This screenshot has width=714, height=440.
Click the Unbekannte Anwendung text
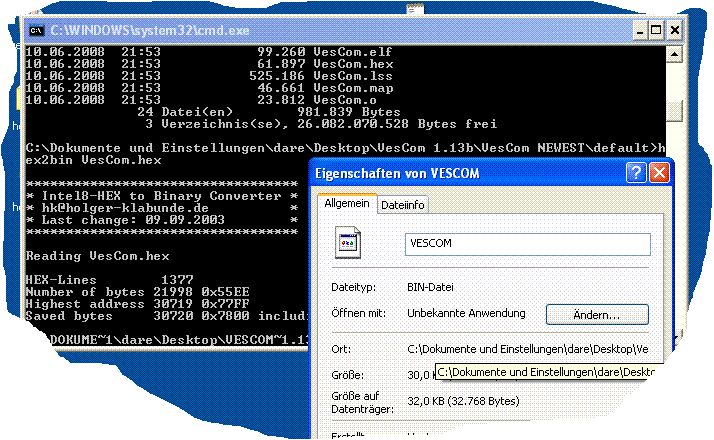coord(466,313)
